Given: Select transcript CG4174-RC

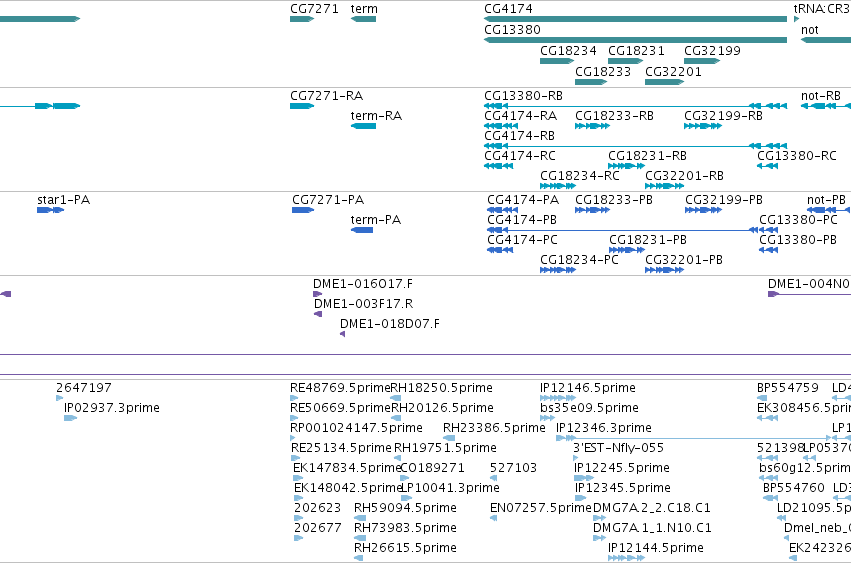Looking at the screenshot, I should [x=498, y=166].
